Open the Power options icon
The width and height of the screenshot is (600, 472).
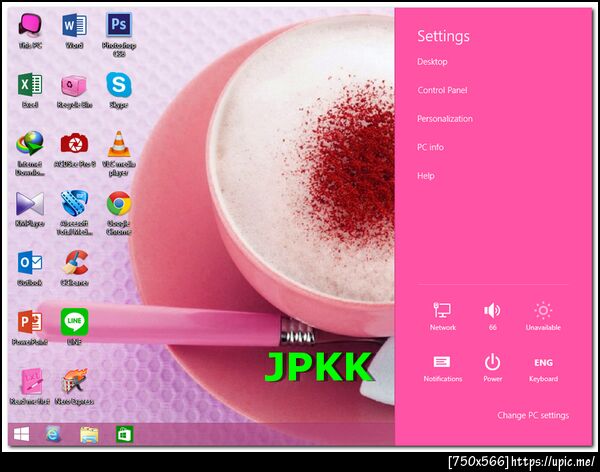pos(492,368)
